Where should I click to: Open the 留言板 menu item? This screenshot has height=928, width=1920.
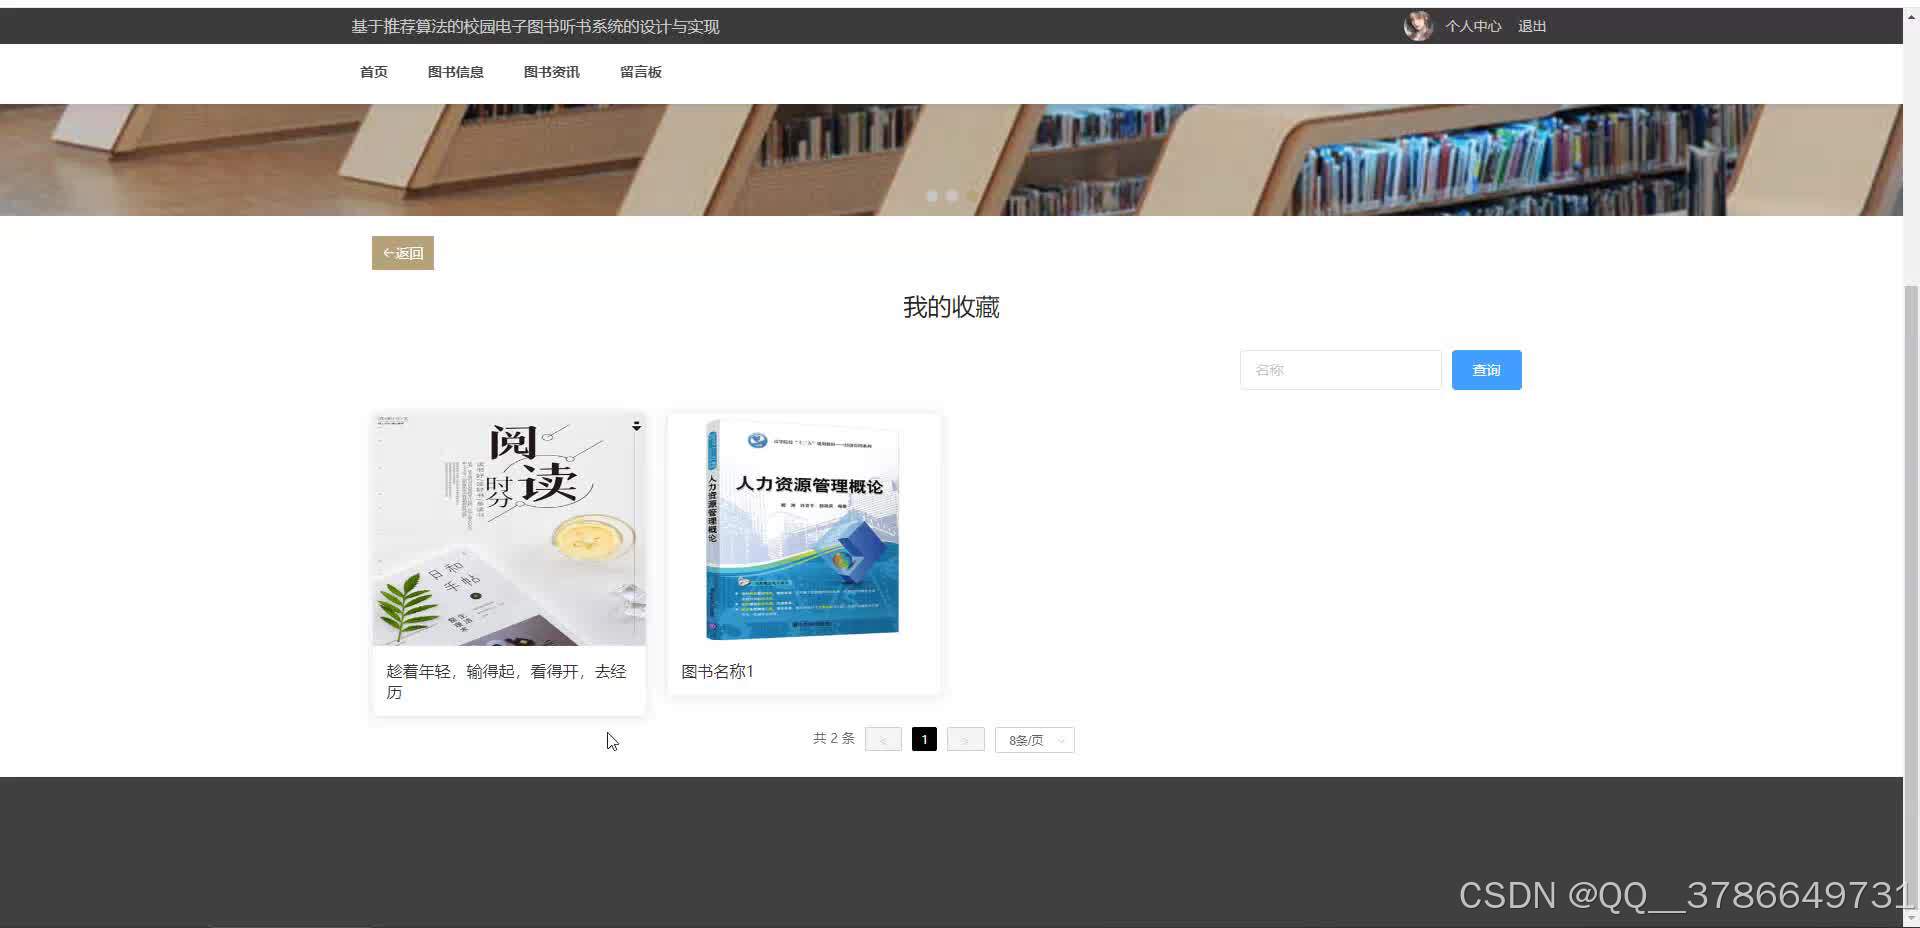pos(640,71)
